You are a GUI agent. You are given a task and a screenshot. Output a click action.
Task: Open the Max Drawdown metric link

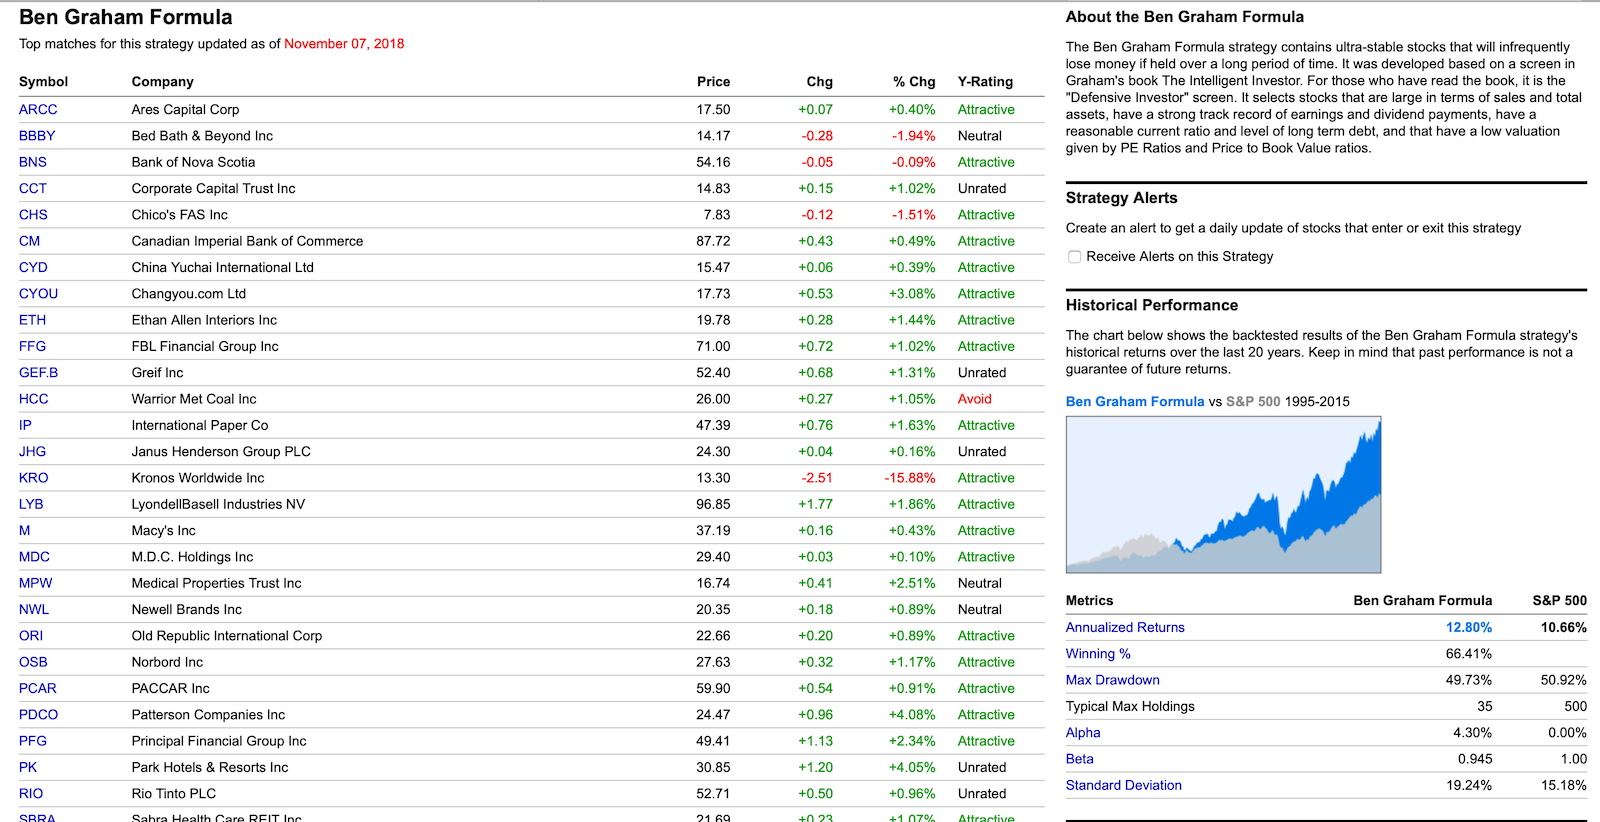(x=1113, y=680)
